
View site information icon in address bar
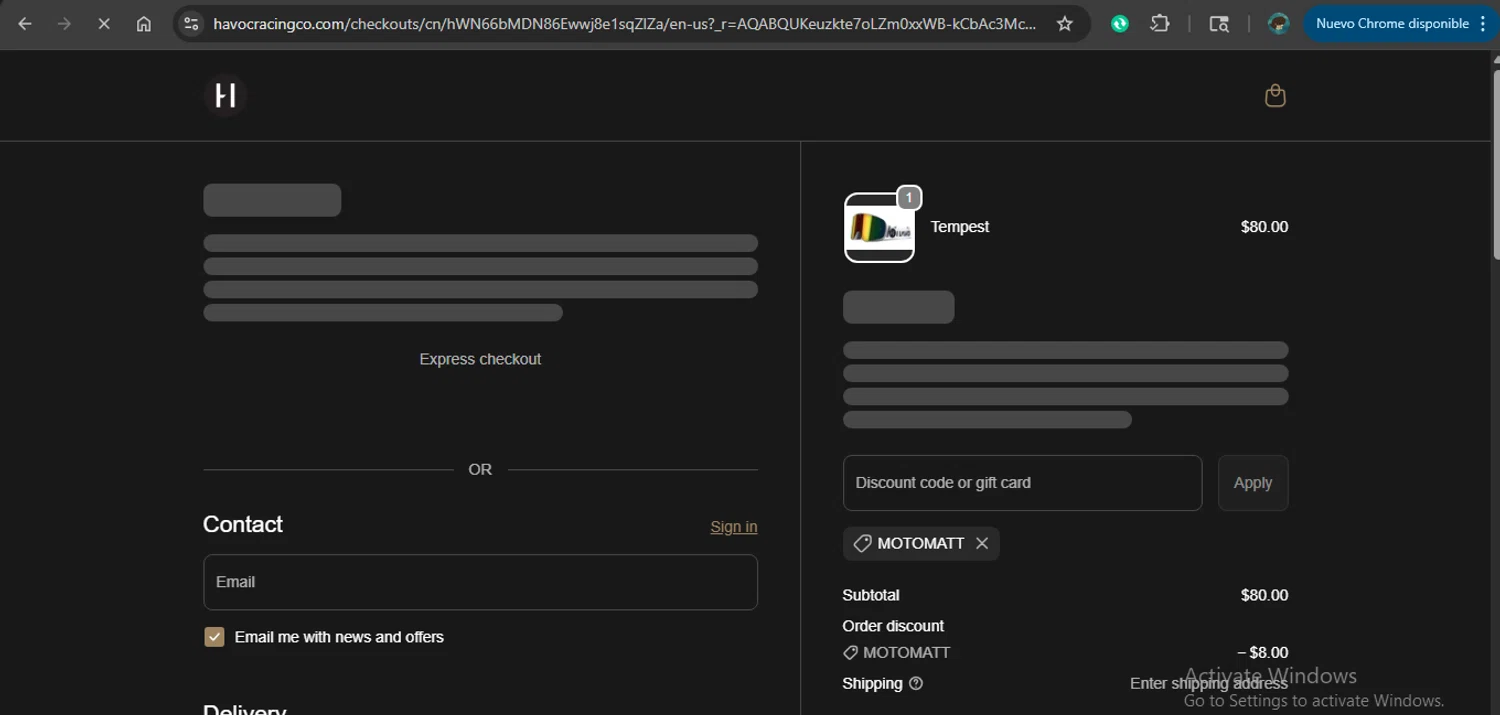pyautogui.click(x=192, y=23)
